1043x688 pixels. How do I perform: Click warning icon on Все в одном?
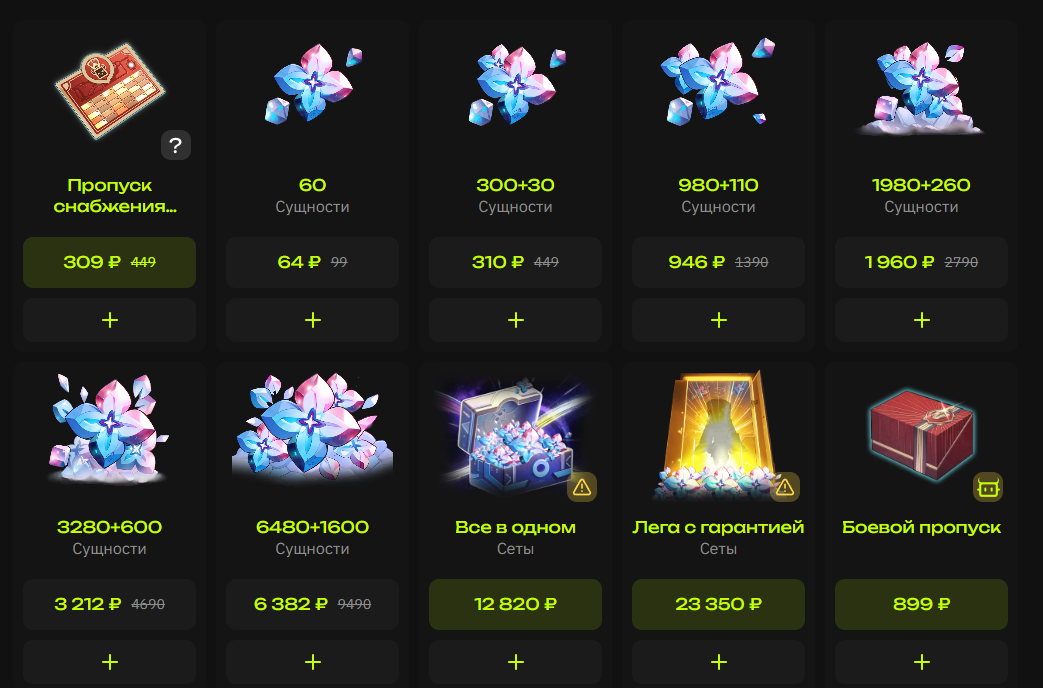click(x=581, y=487)
